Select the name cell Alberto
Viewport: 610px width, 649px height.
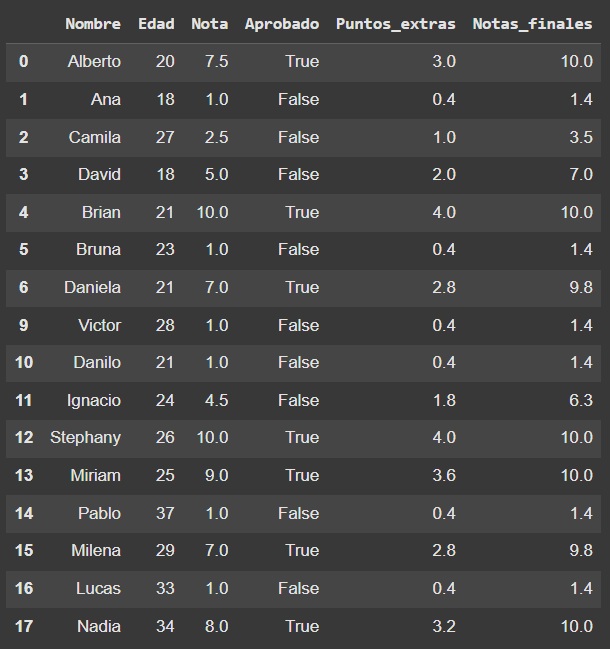(x=94, y=62)
